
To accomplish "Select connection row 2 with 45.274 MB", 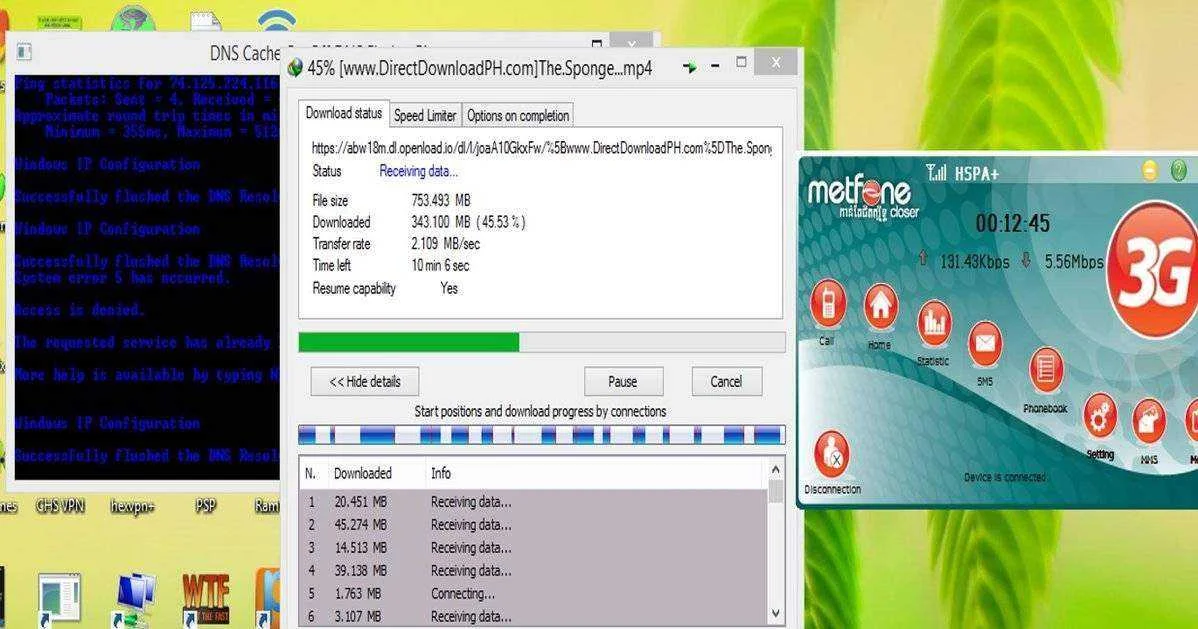I will click(533, 525).
